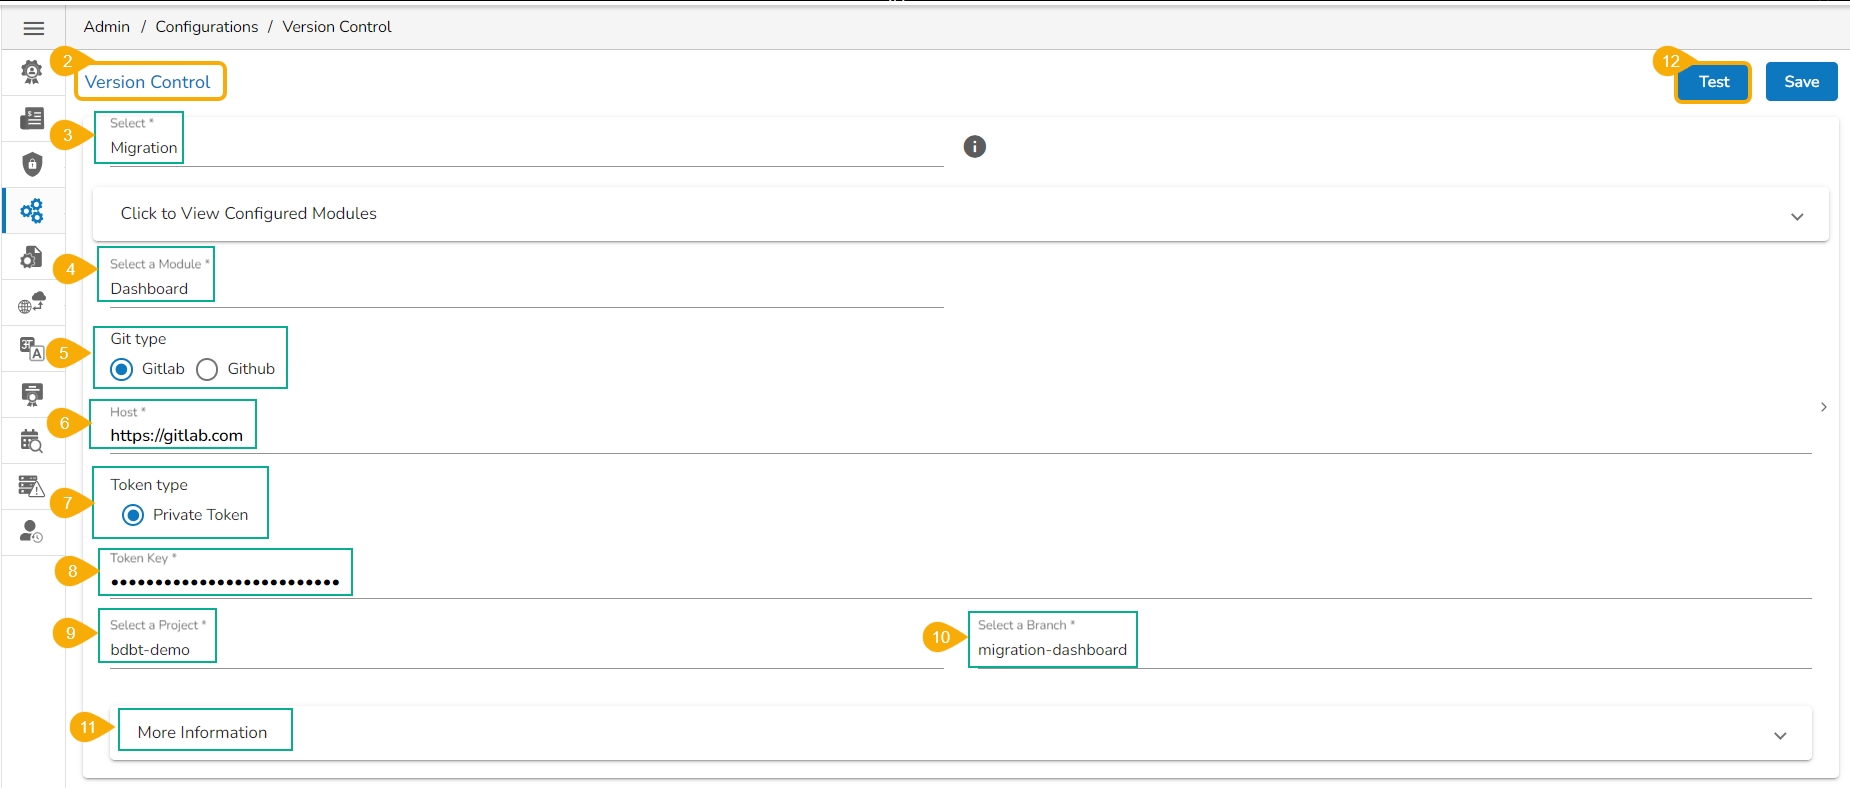Choose the Private Token radio option
This screenshot has width=1850, height=788.
click(133, 516)
